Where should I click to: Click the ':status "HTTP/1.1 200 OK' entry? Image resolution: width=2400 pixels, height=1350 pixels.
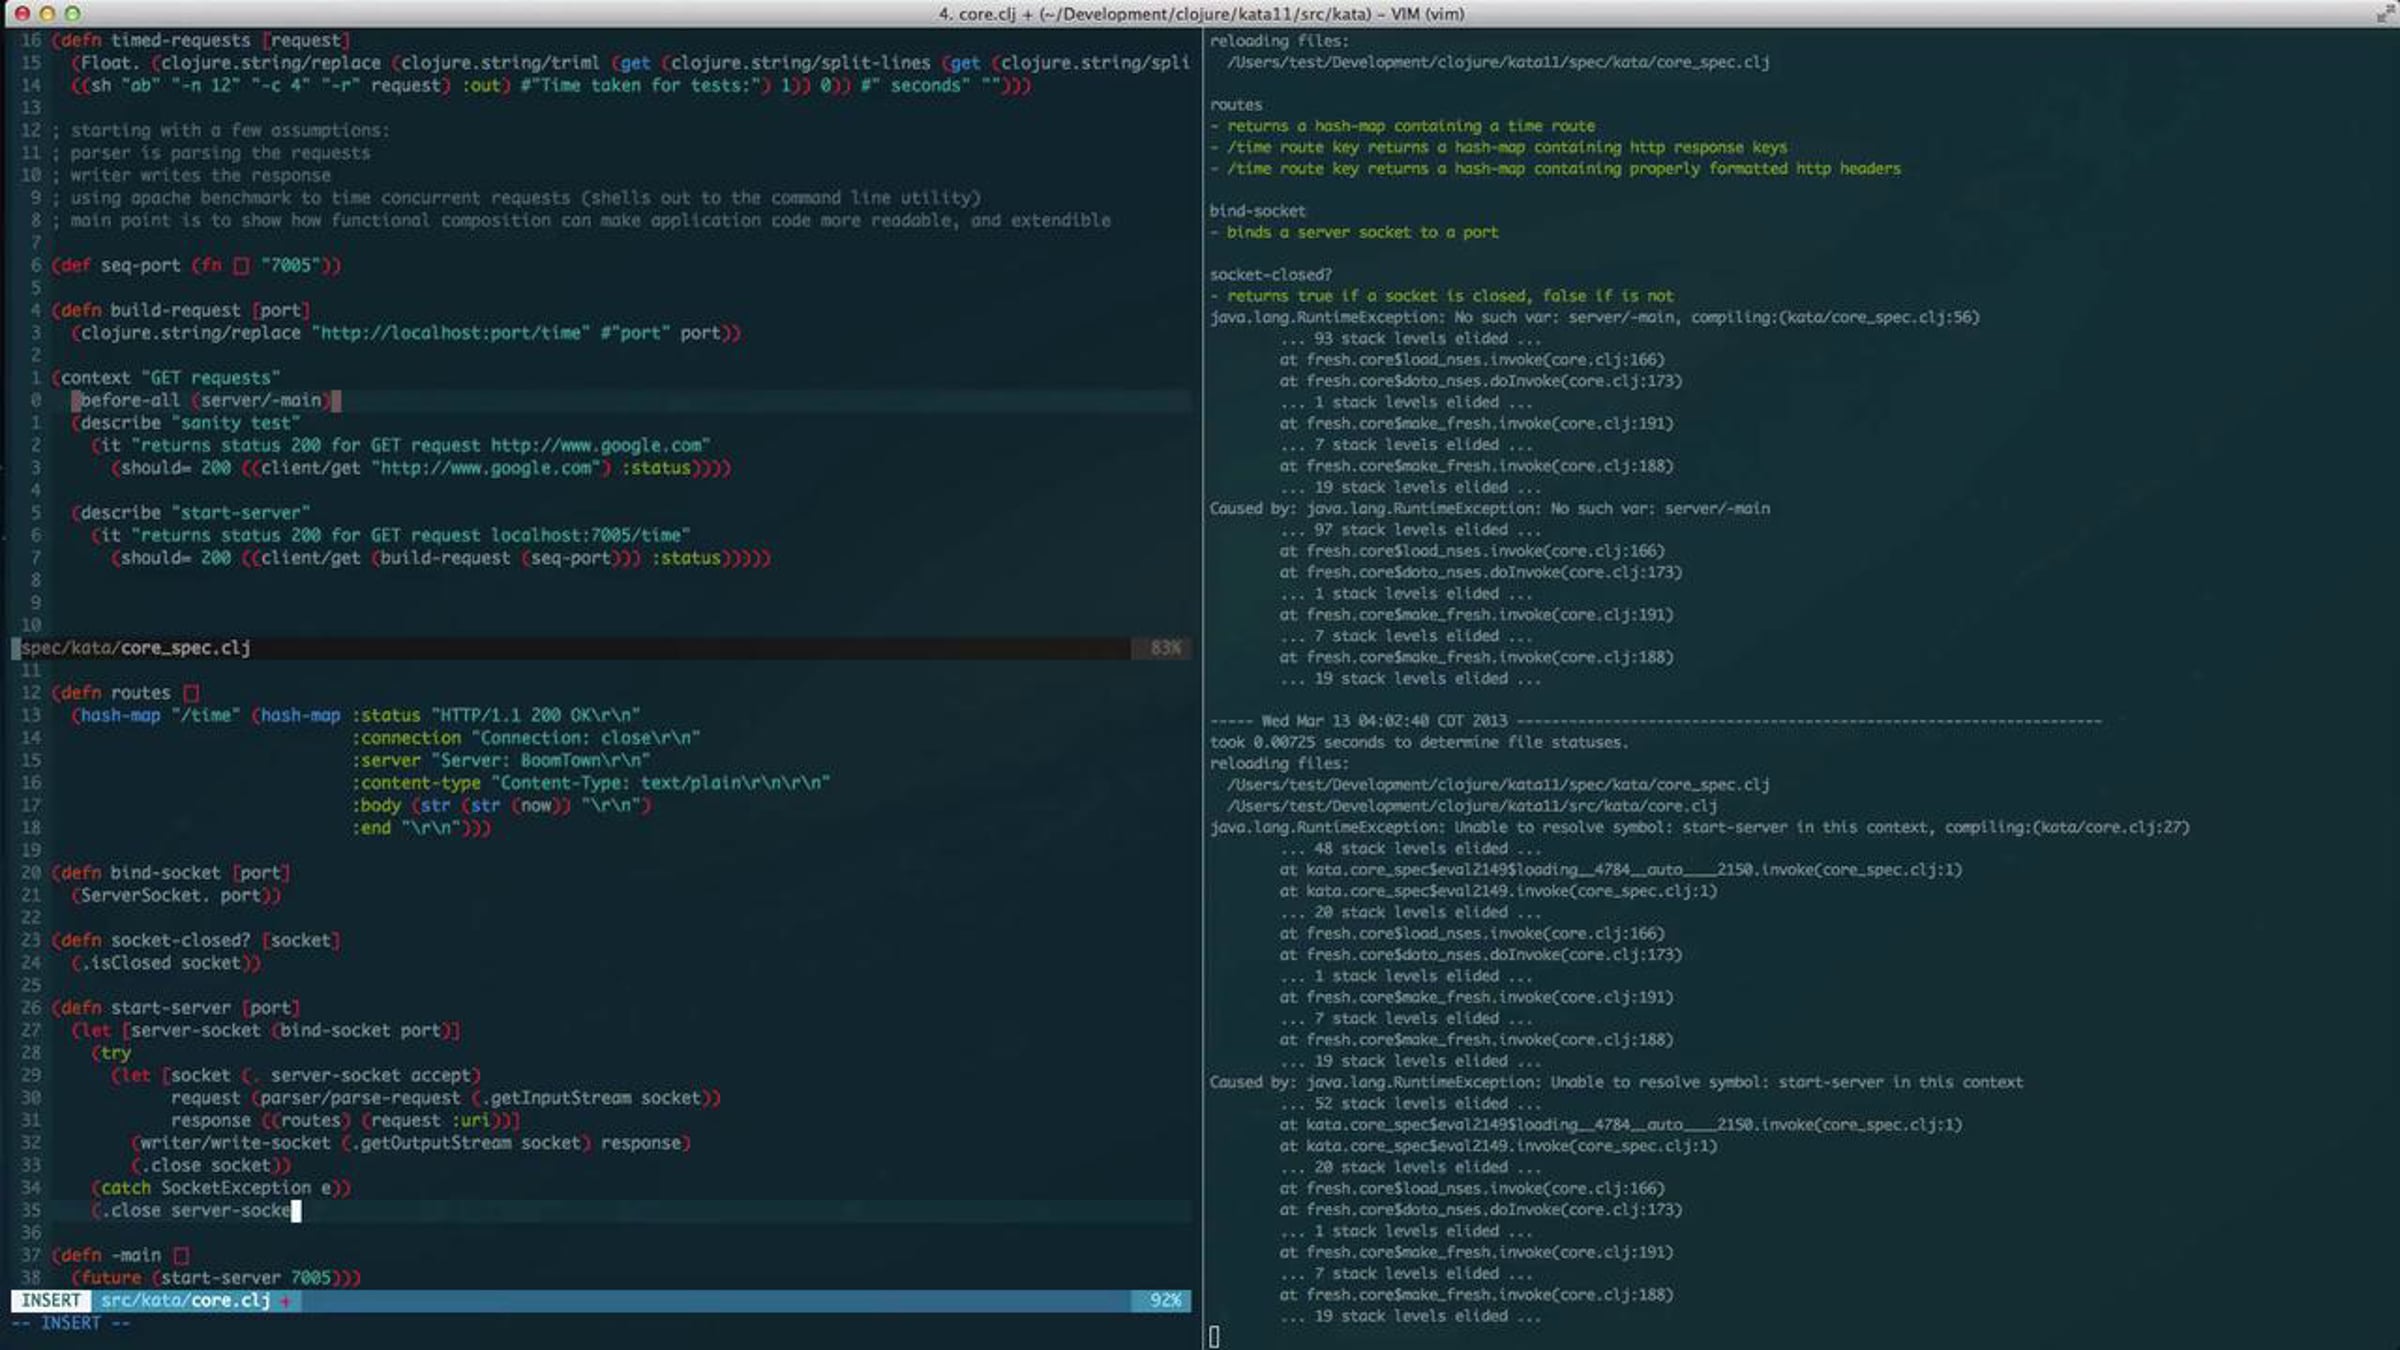(x=496, y=716)
